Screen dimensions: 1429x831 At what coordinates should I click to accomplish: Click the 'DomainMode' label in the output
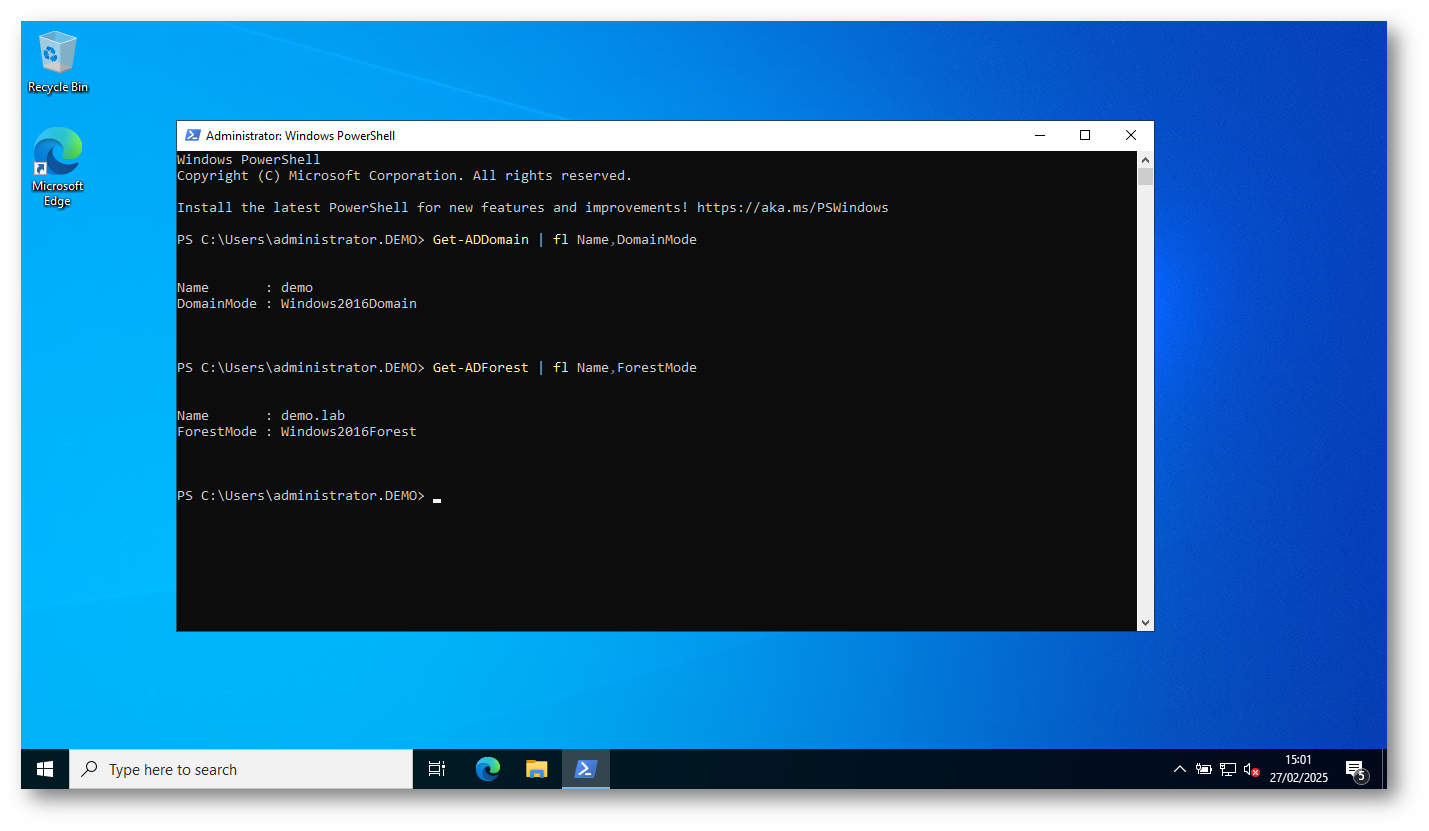point(217,304)
